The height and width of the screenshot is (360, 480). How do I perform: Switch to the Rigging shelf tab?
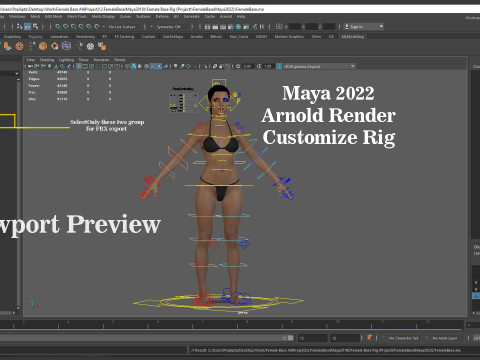tap(36, 36)
